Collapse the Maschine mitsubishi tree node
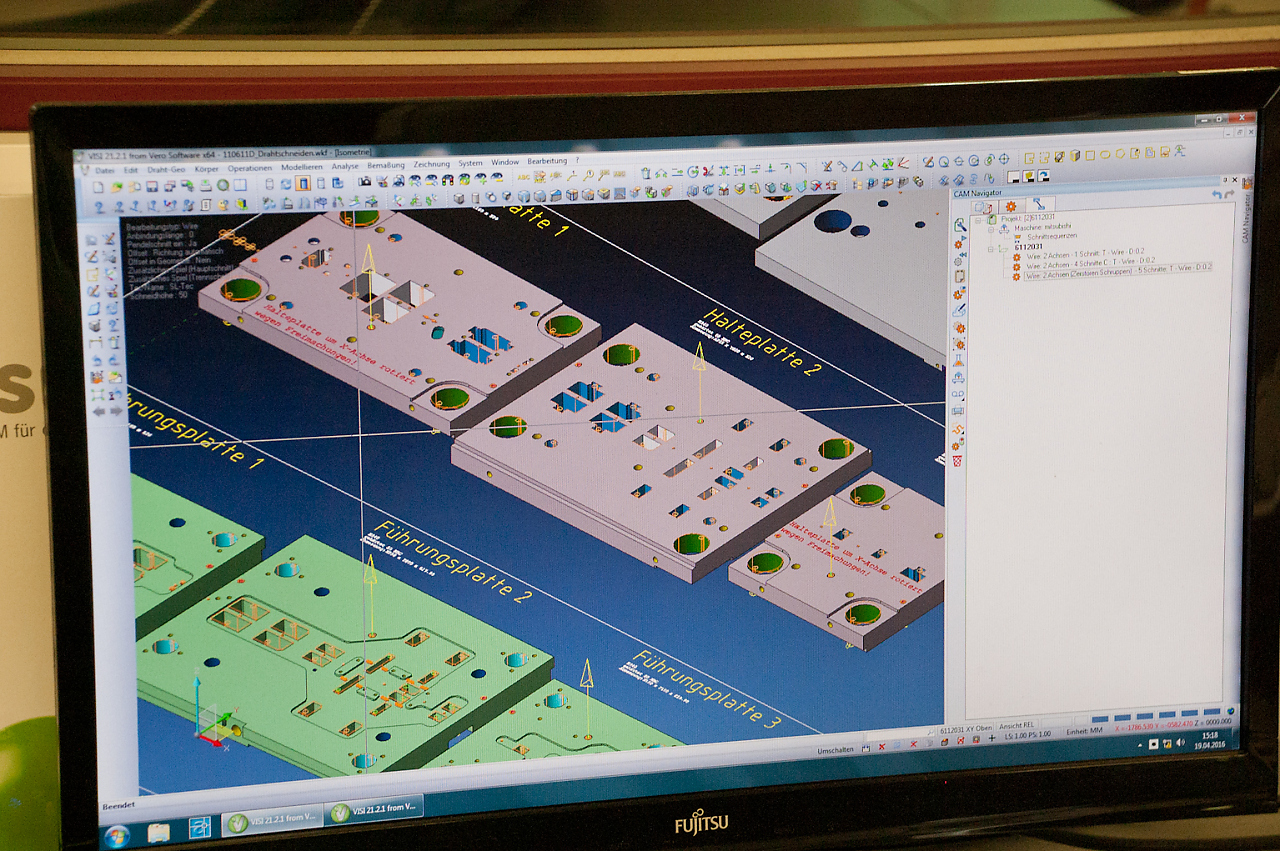The image size is (1280, 851). (x=991, y=229)
